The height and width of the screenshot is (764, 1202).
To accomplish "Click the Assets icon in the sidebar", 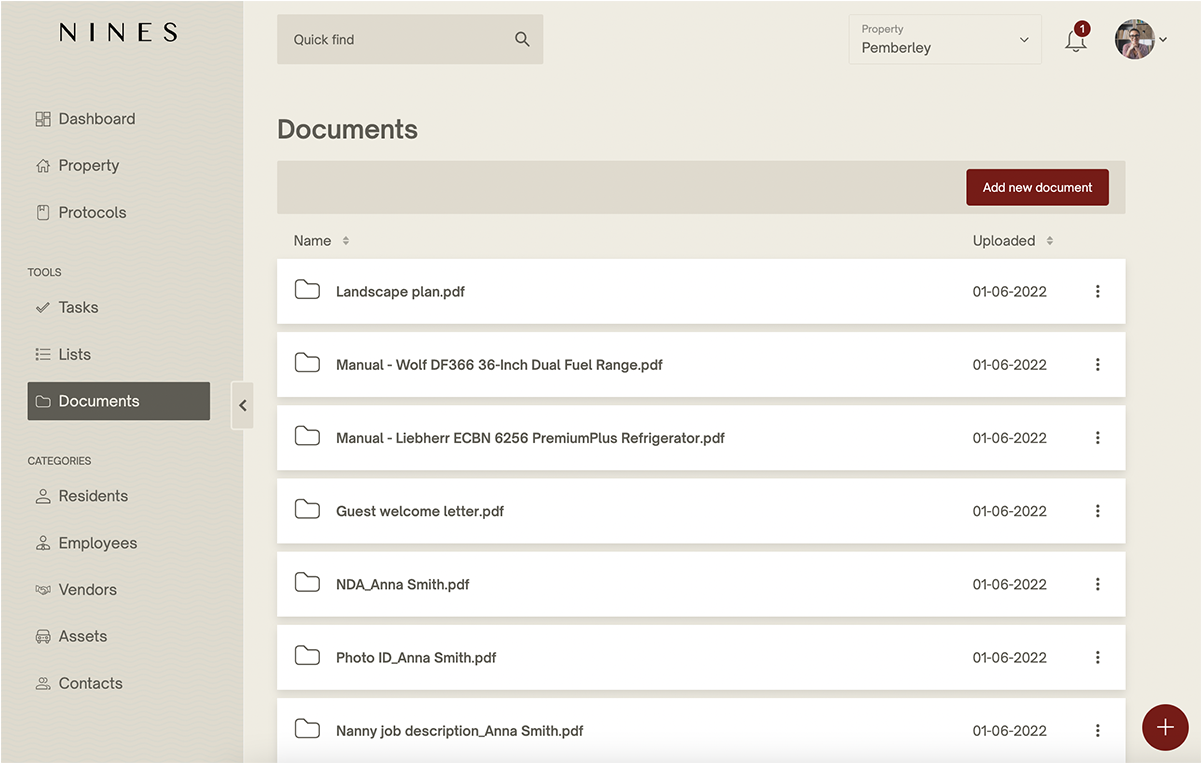I will [x=43, y=636].
